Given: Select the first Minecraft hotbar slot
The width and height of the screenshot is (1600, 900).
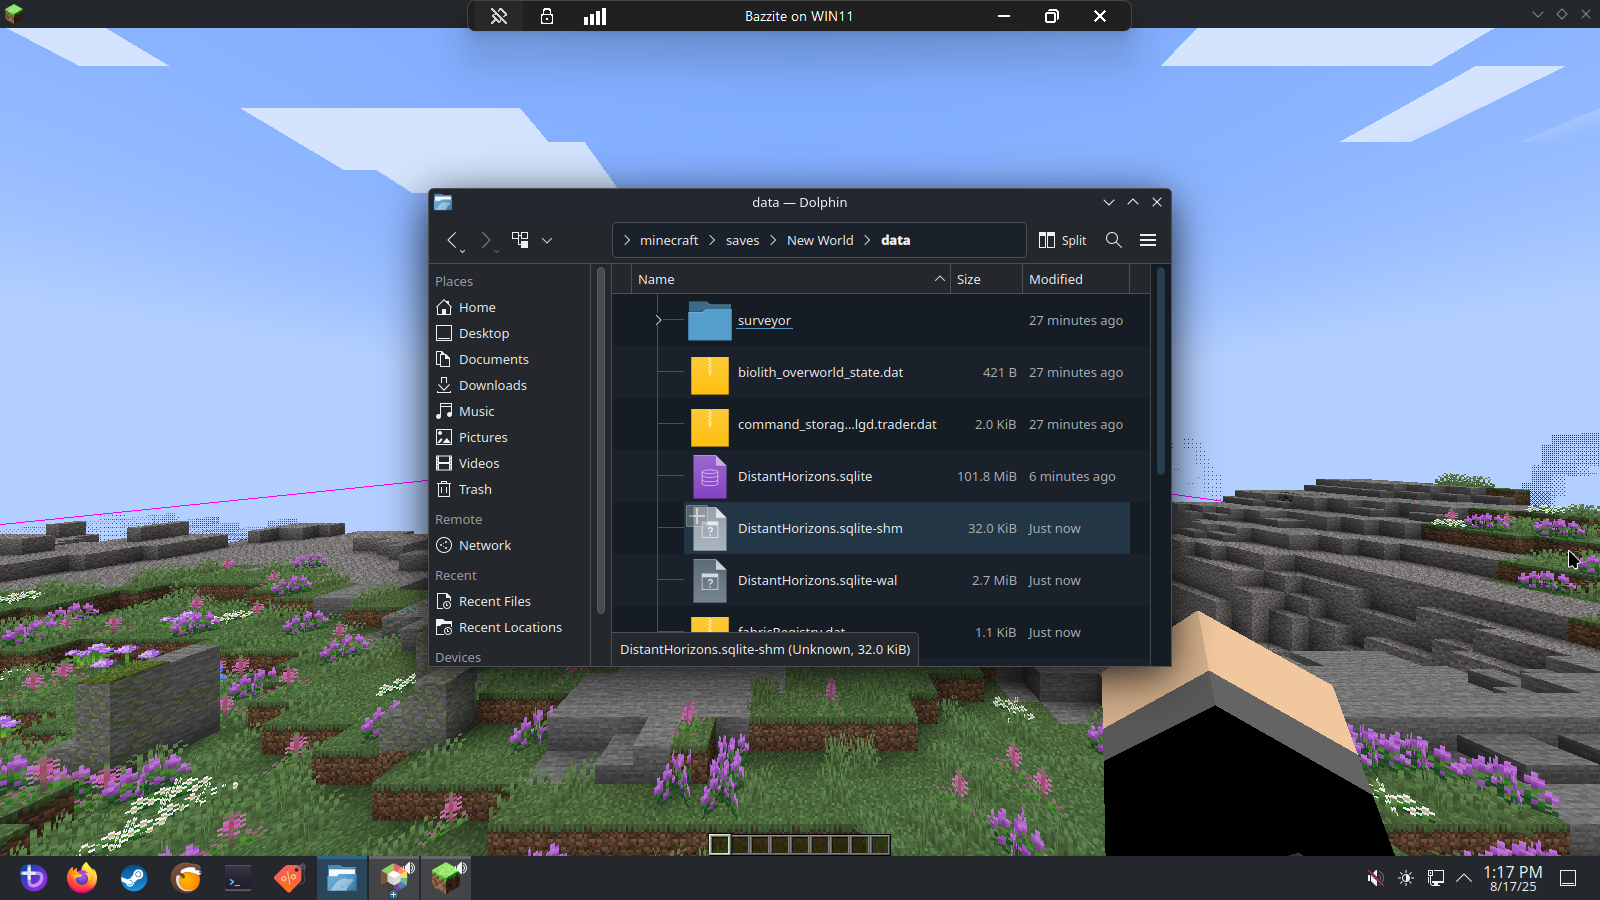Looking at the screenshot, I should 719,844.
